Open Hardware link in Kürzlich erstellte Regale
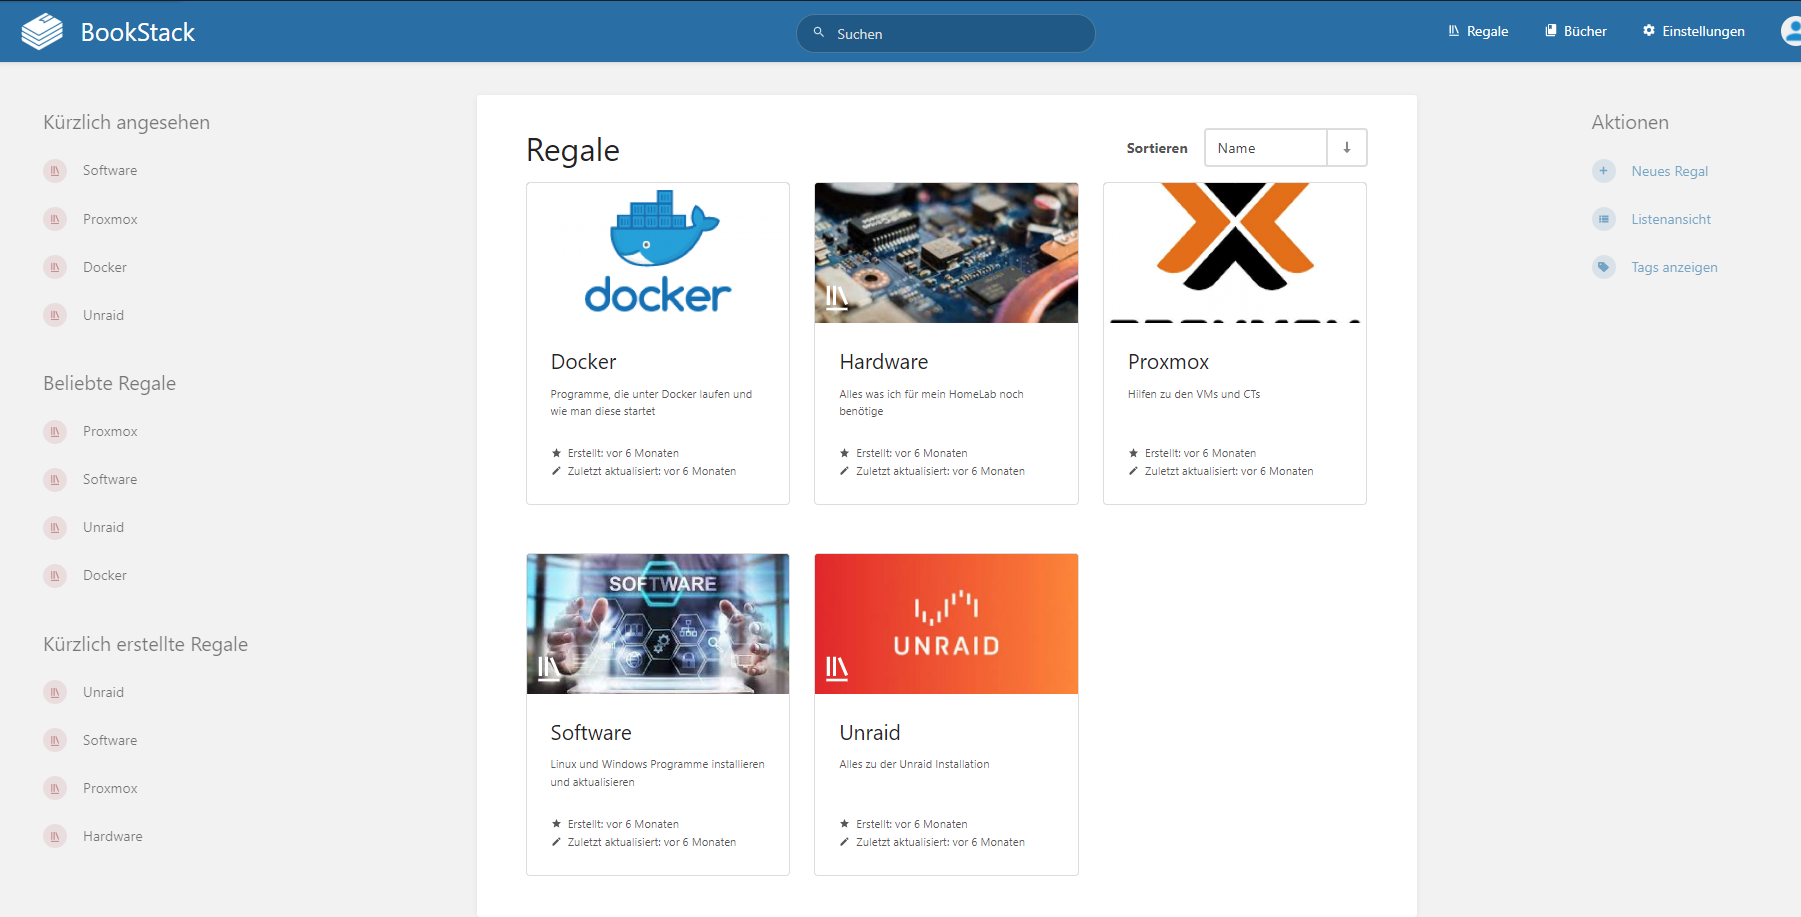 pos(112,836)
